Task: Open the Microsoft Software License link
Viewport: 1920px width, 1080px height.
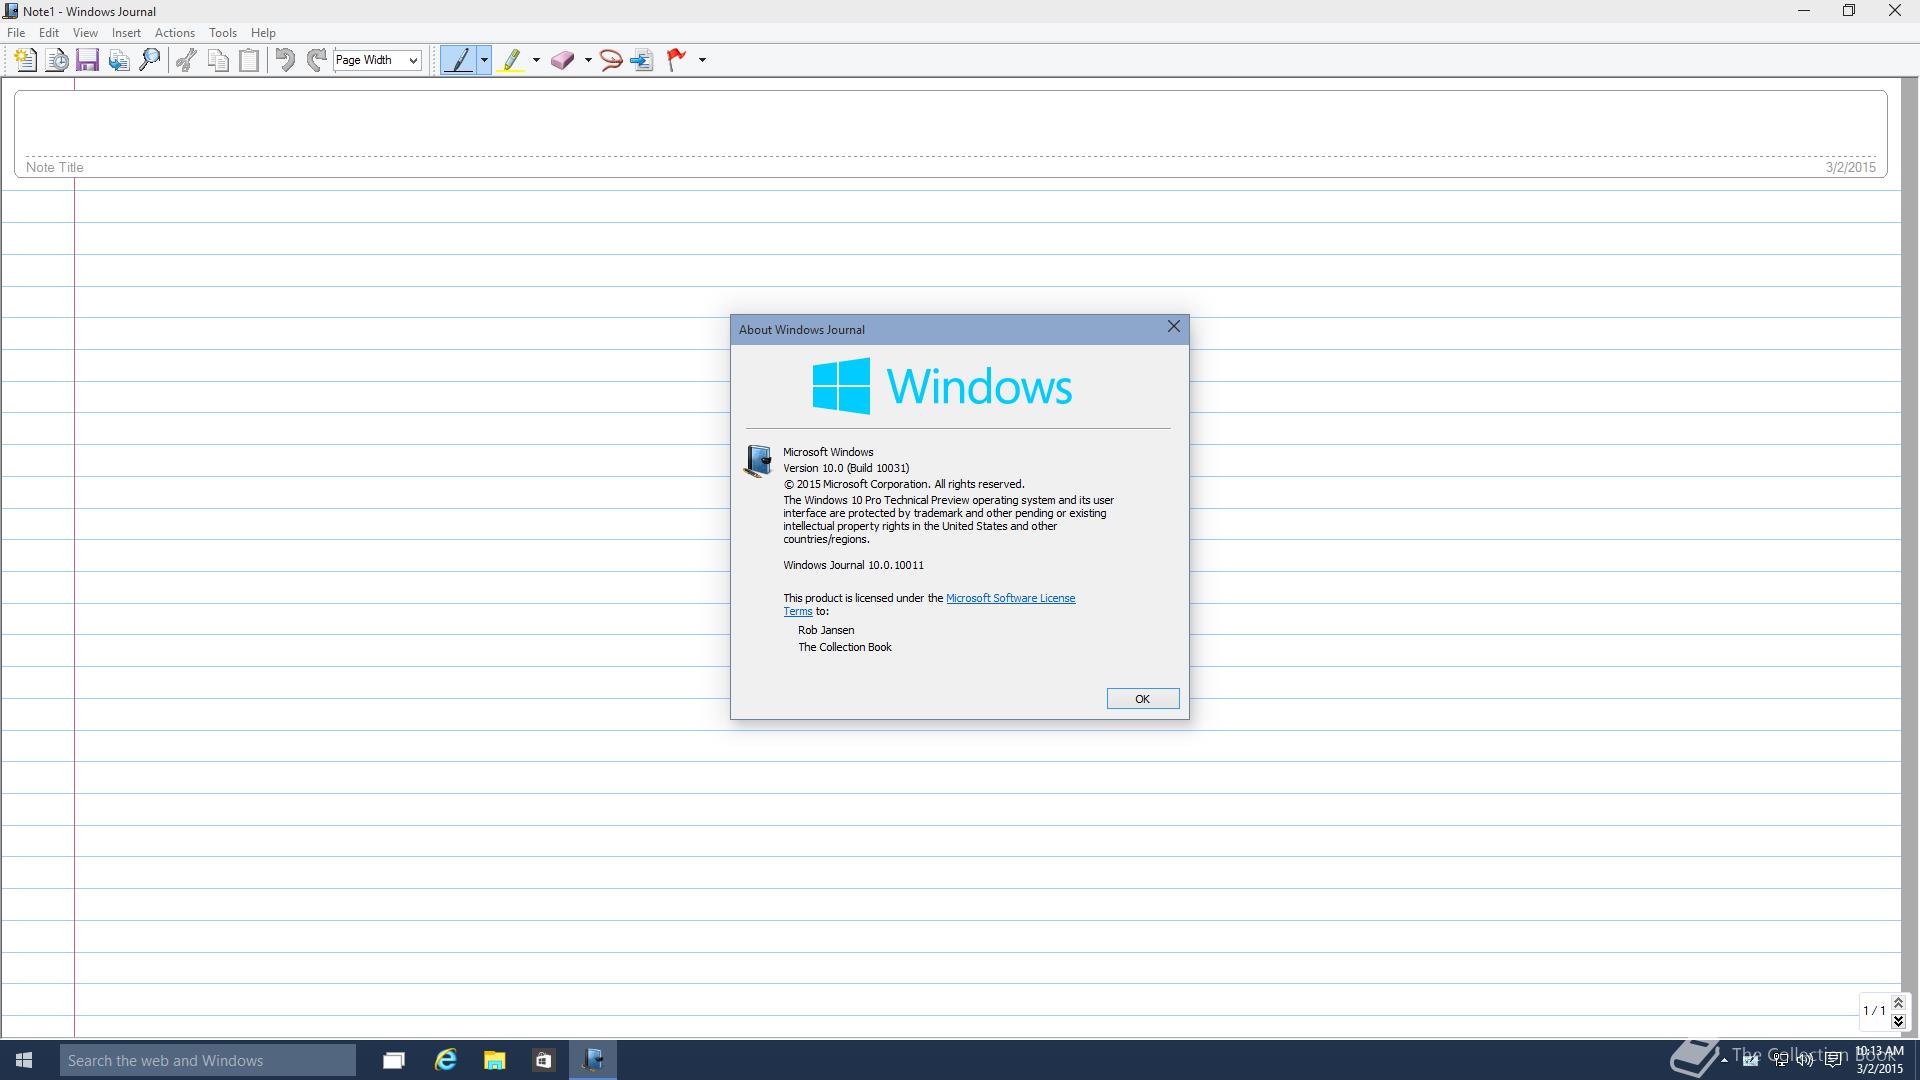Action: point(1010,598)
